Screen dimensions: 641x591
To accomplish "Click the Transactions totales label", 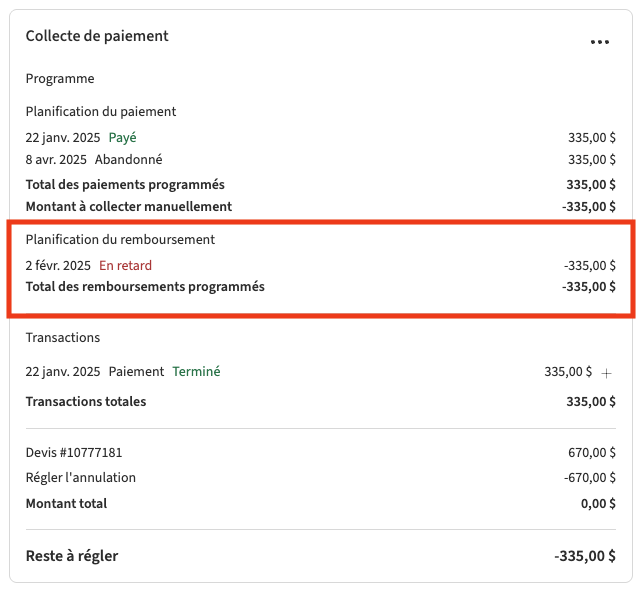I will pos(86,401).
